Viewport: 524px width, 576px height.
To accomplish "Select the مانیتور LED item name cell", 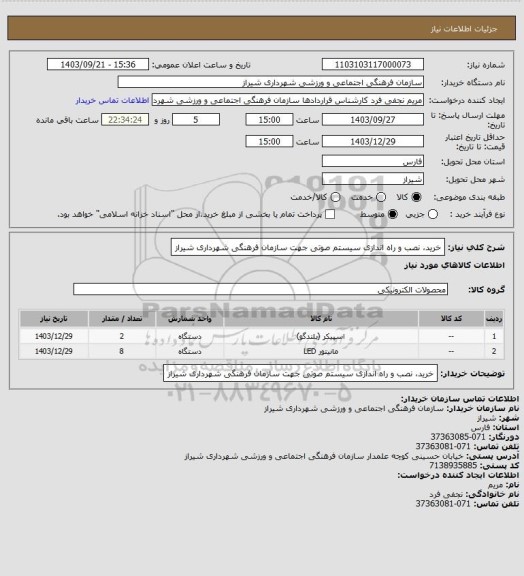I will click(x=321, y=351).
